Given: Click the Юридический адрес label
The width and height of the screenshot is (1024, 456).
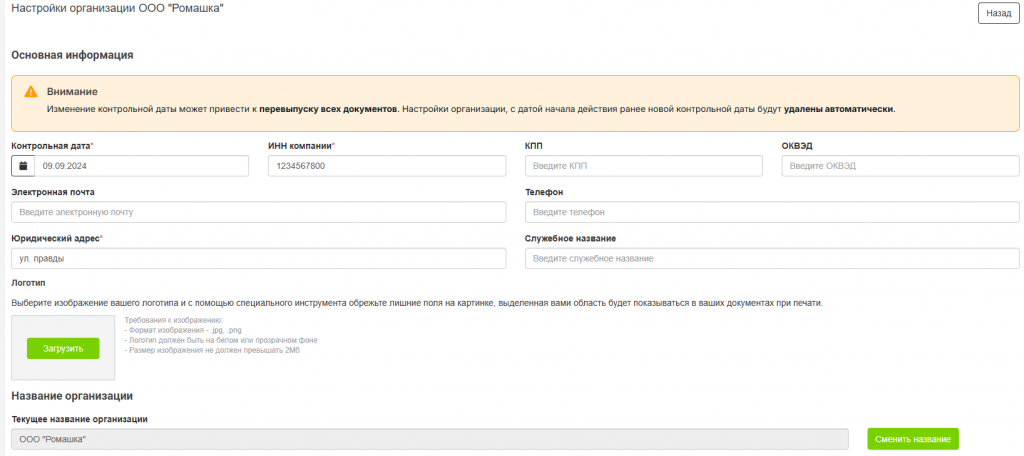Looking at the screenshot, I should click(57, 238).
